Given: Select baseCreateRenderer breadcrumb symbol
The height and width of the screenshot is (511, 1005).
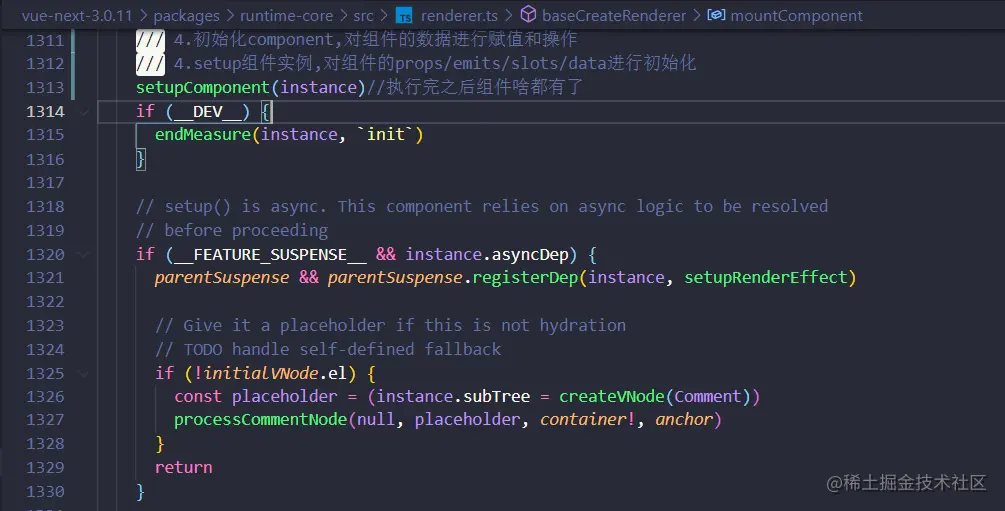Looking at the screenshot, I should point(614,15).
